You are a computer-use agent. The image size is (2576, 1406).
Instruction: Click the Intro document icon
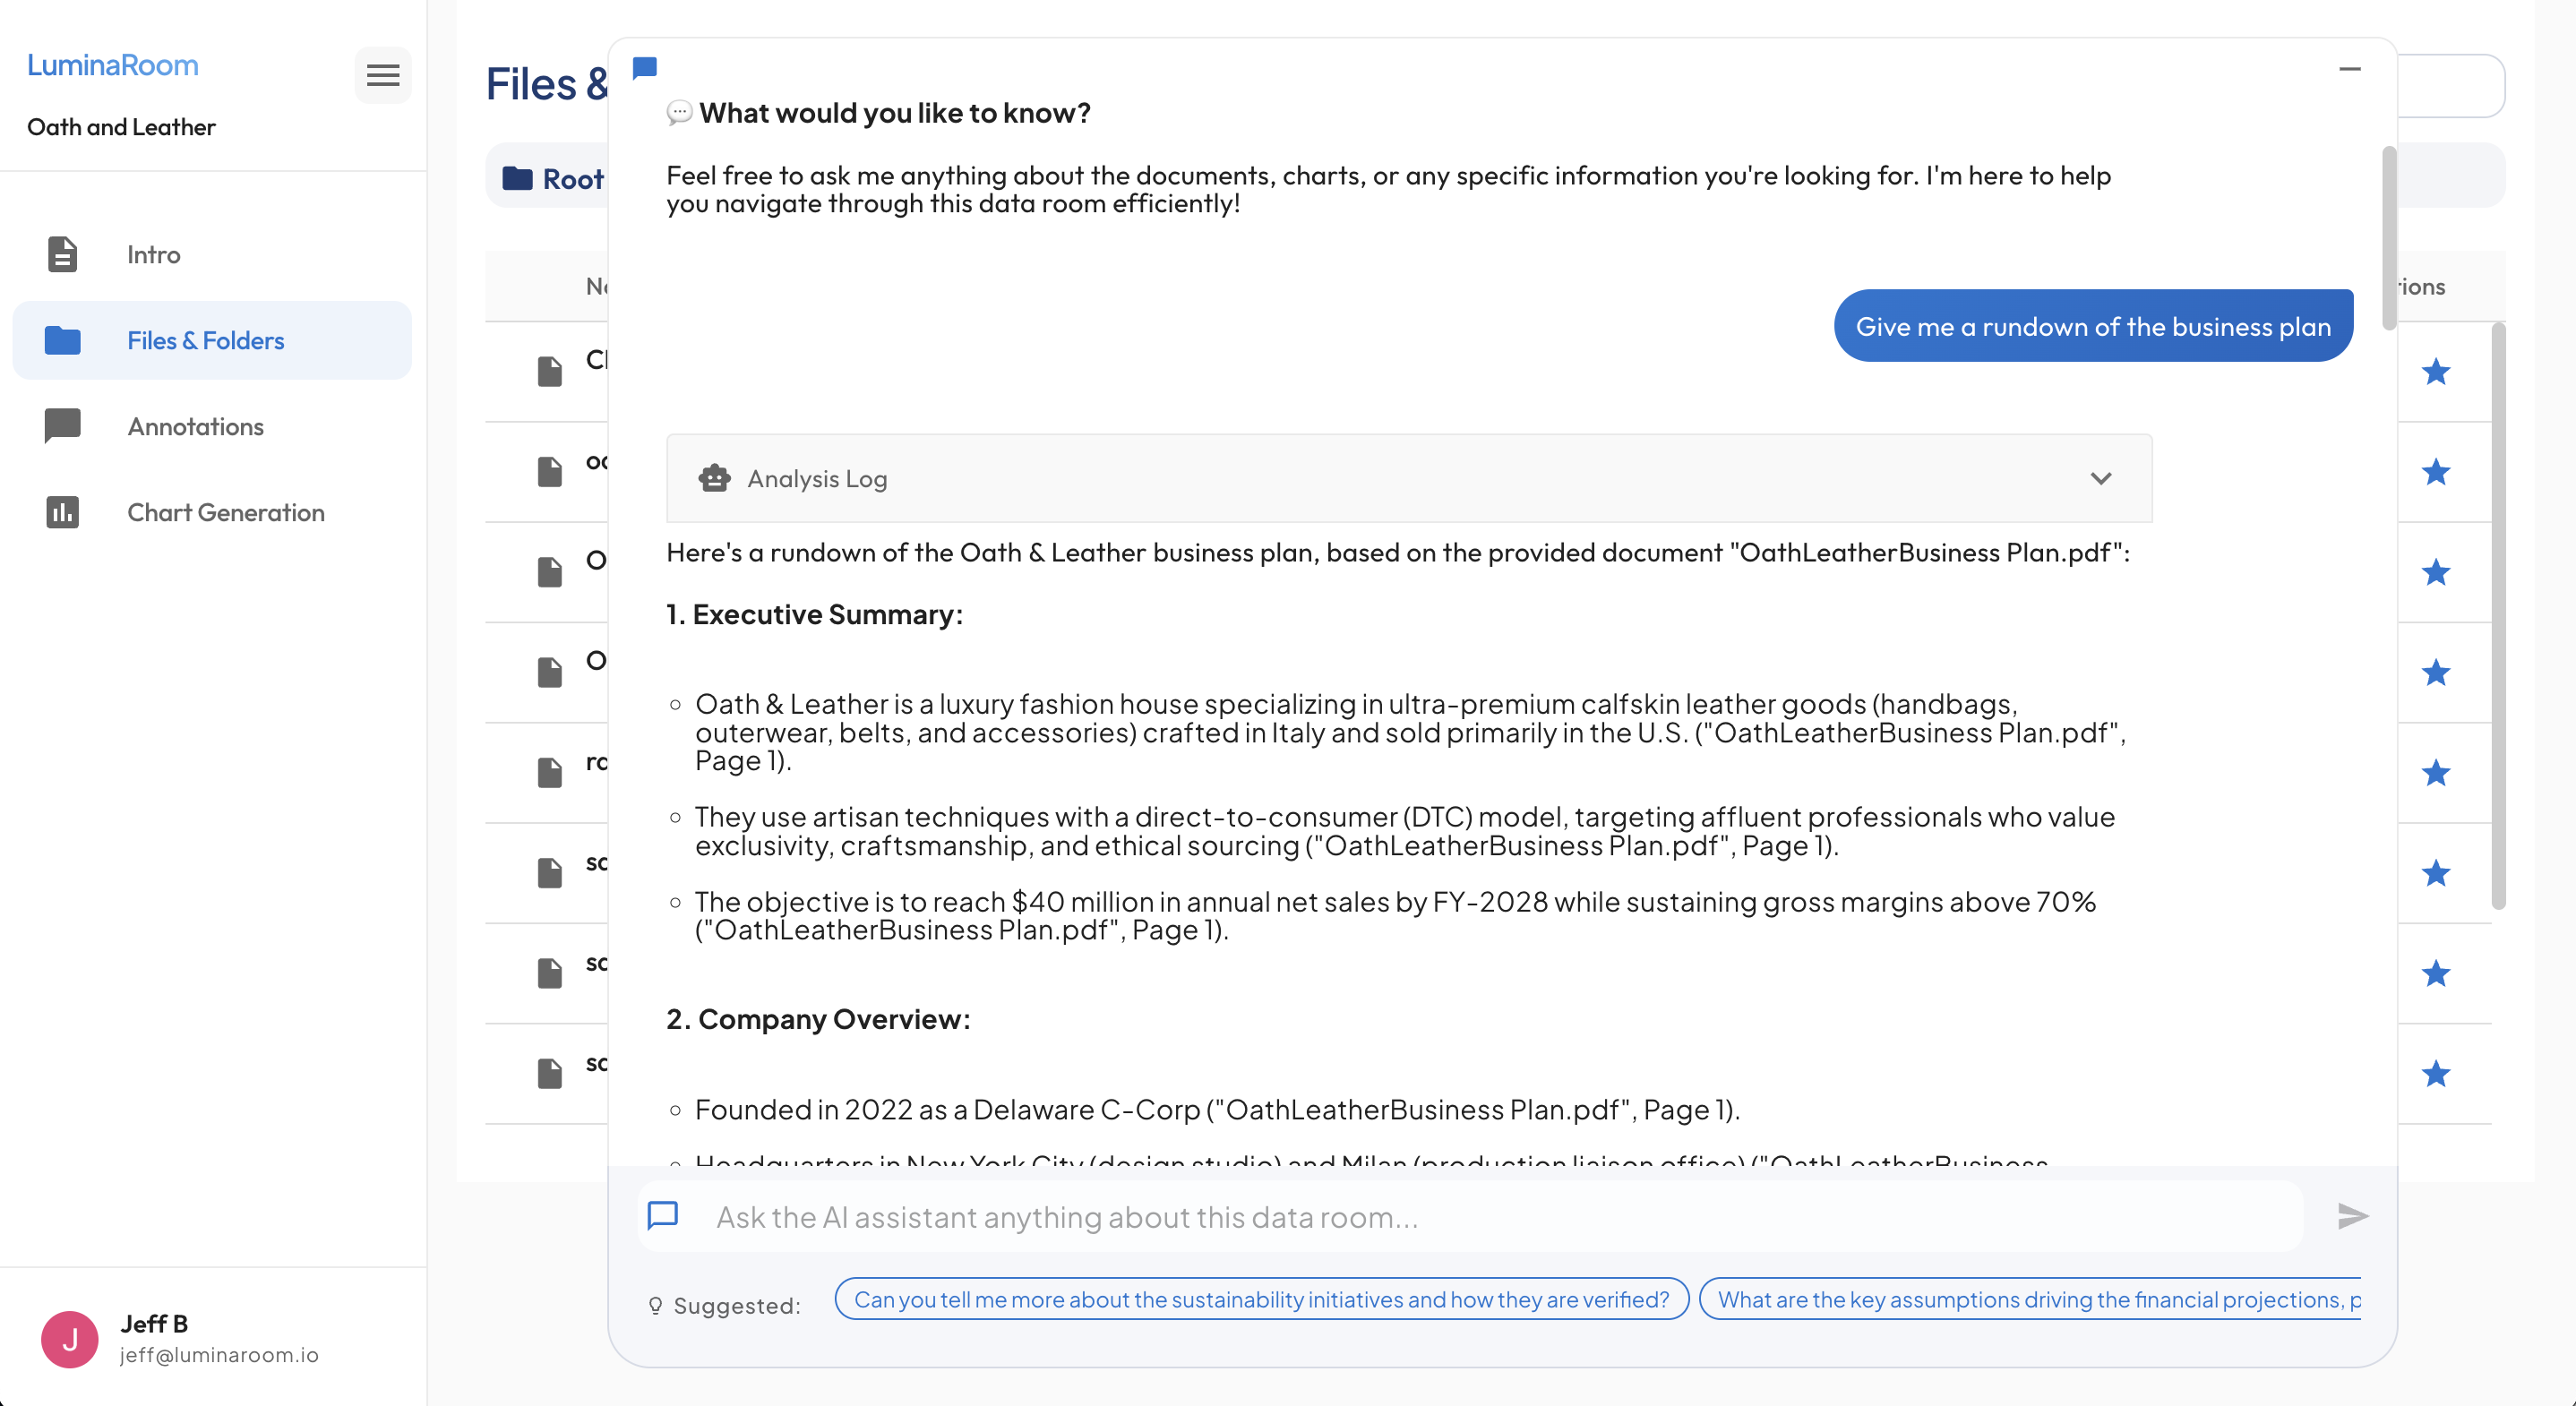pyautogui.click(x=62, y=254)
